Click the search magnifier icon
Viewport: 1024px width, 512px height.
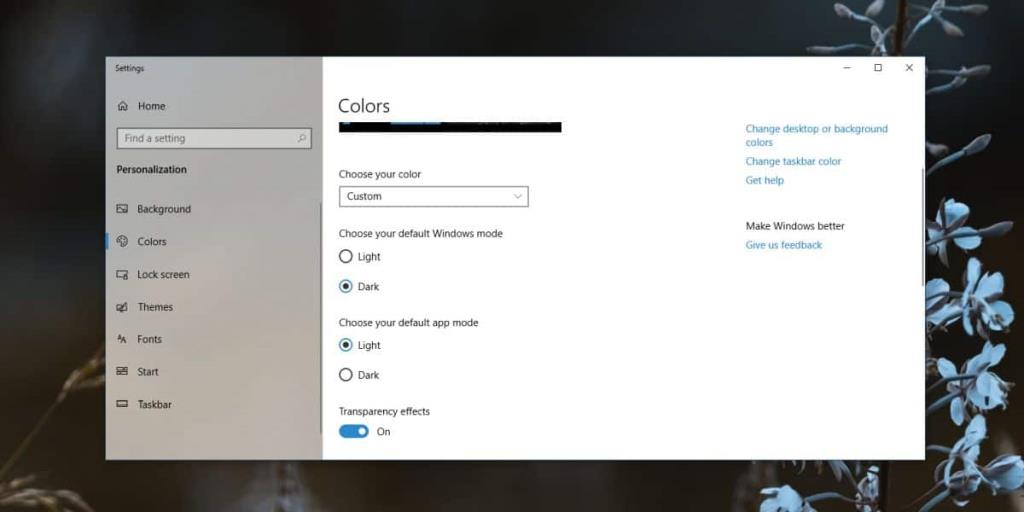pyautogui.click(x=302, y=138)
